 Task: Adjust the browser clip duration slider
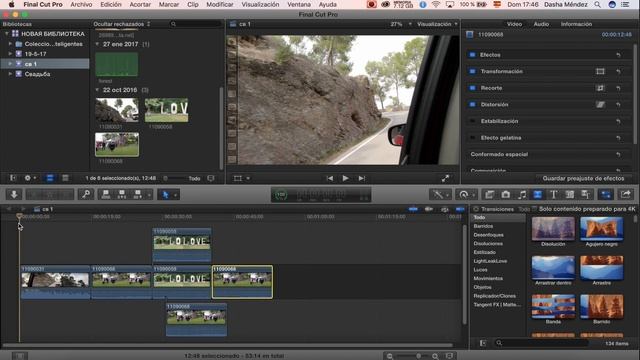click(166, 178)
